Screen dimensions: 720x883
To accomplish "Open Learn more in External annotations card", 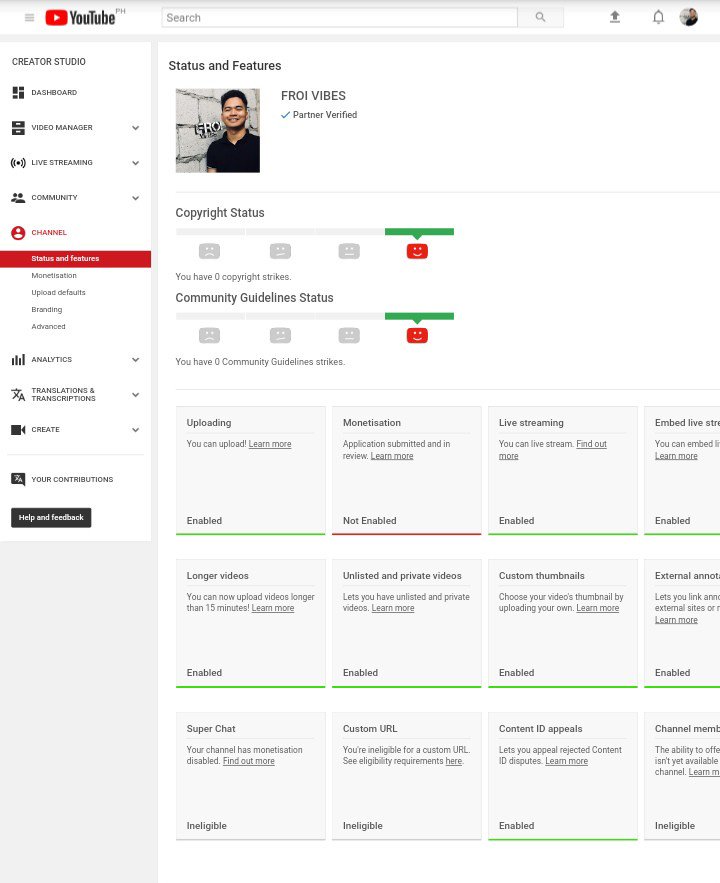I will click(x=676, y=619).
